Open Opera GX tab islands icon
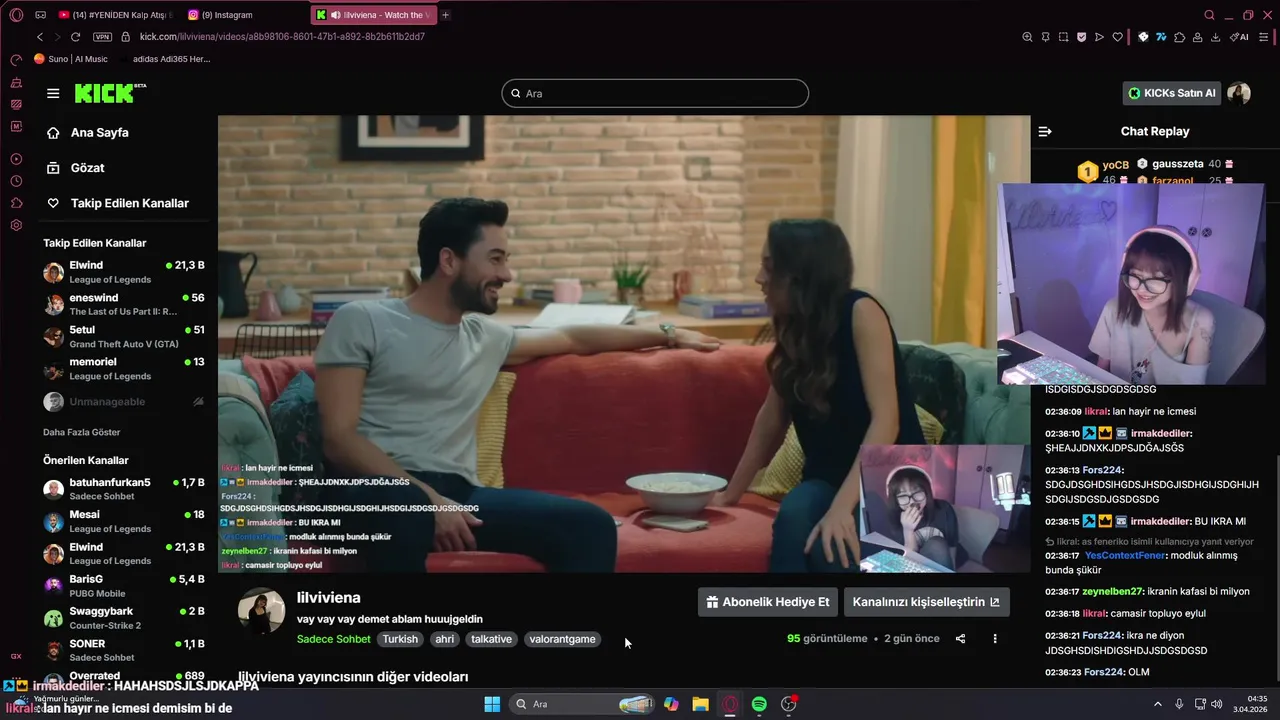Screen dimensions: 1280x720 40,15
